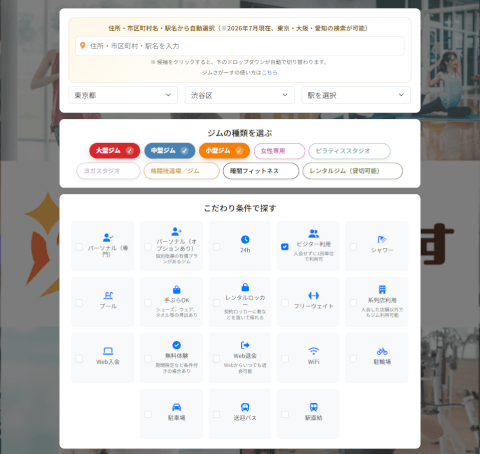Viewport: 480px width, 454px height.
Task: Expand the 駅を選択 station dropdown
Action: click(x=356, y=95)
